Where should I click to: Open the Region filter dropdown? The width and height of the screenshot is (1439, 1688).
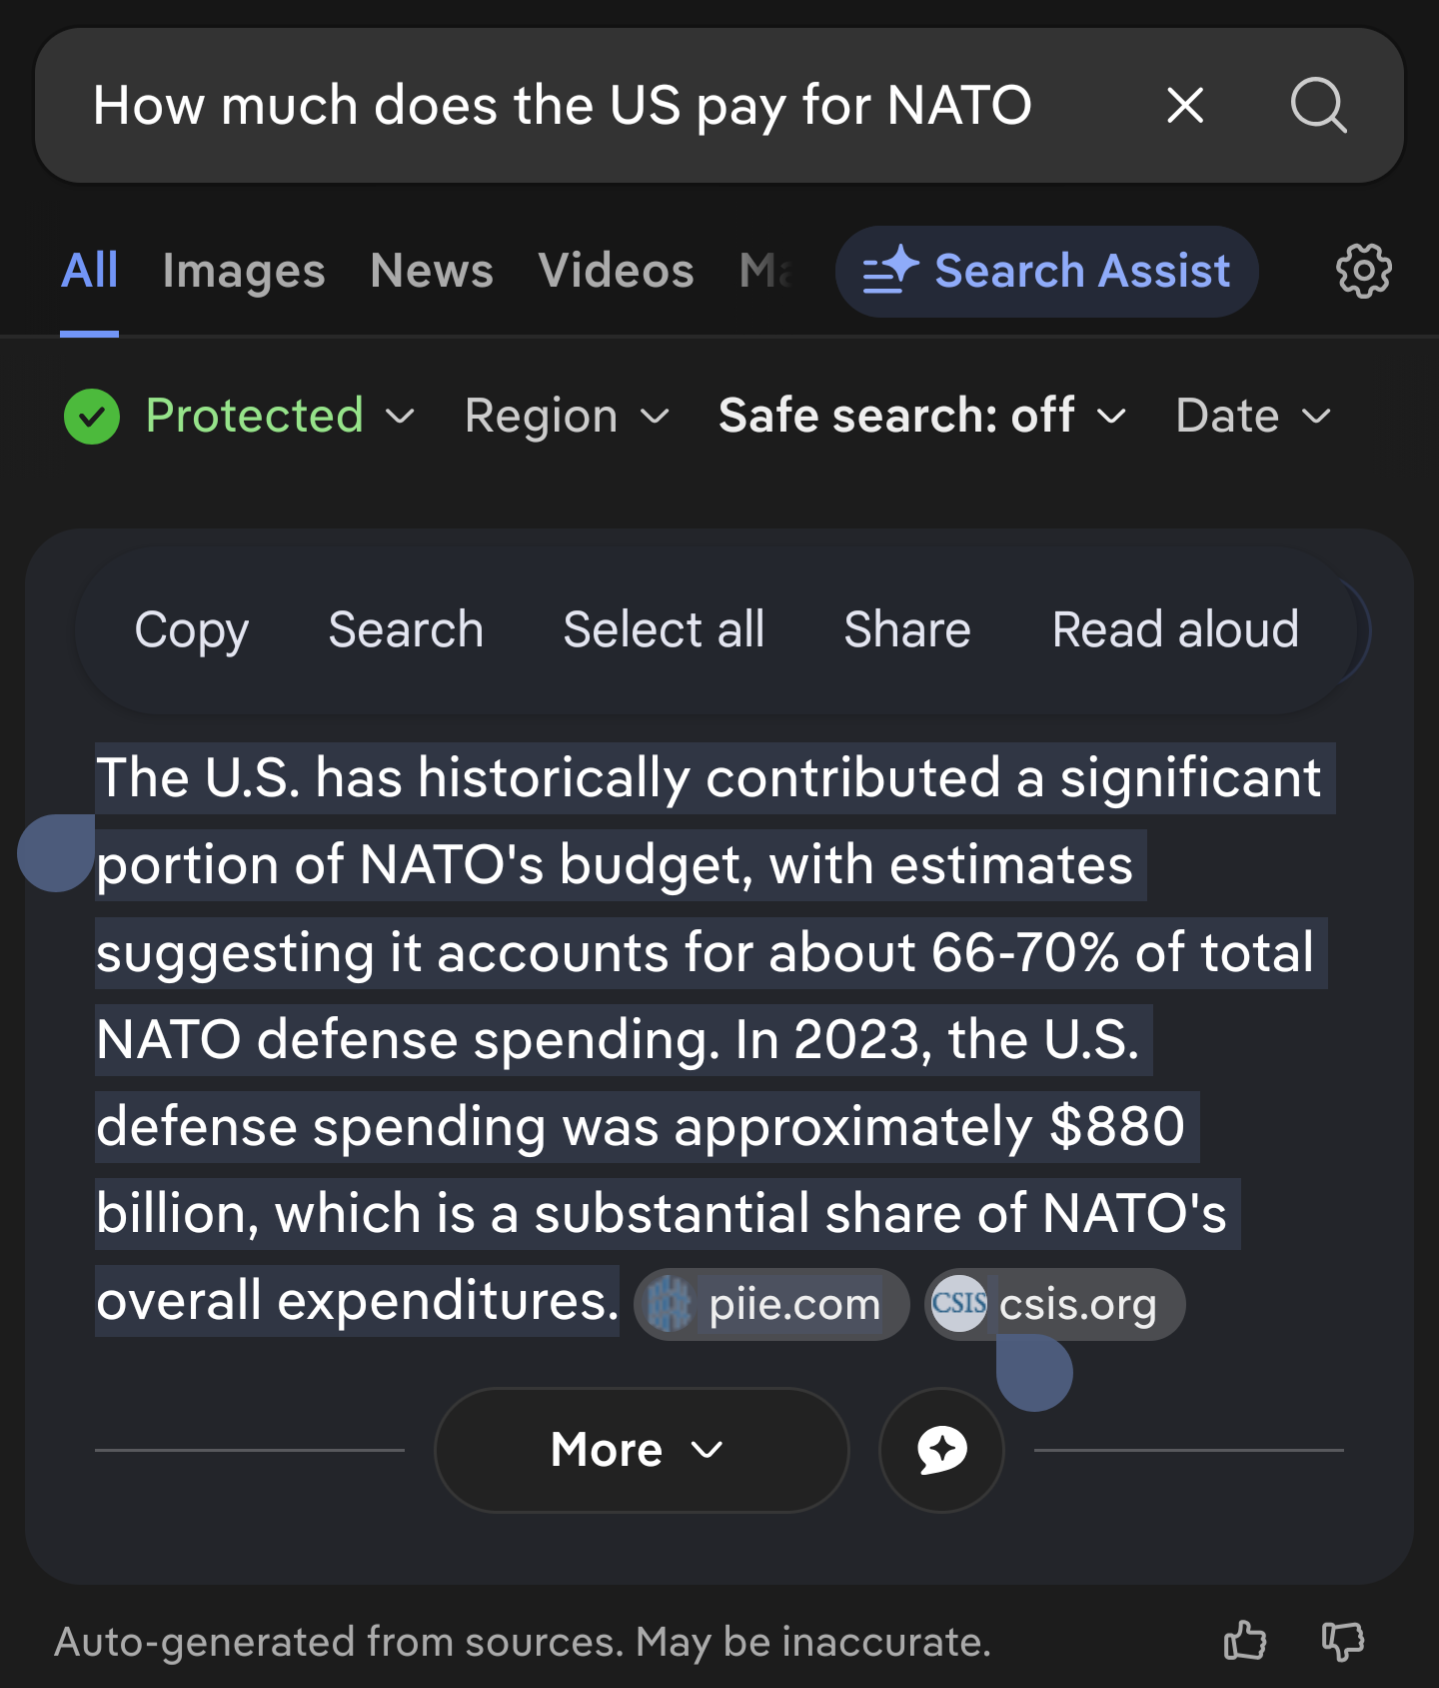[x=566, y=416]
